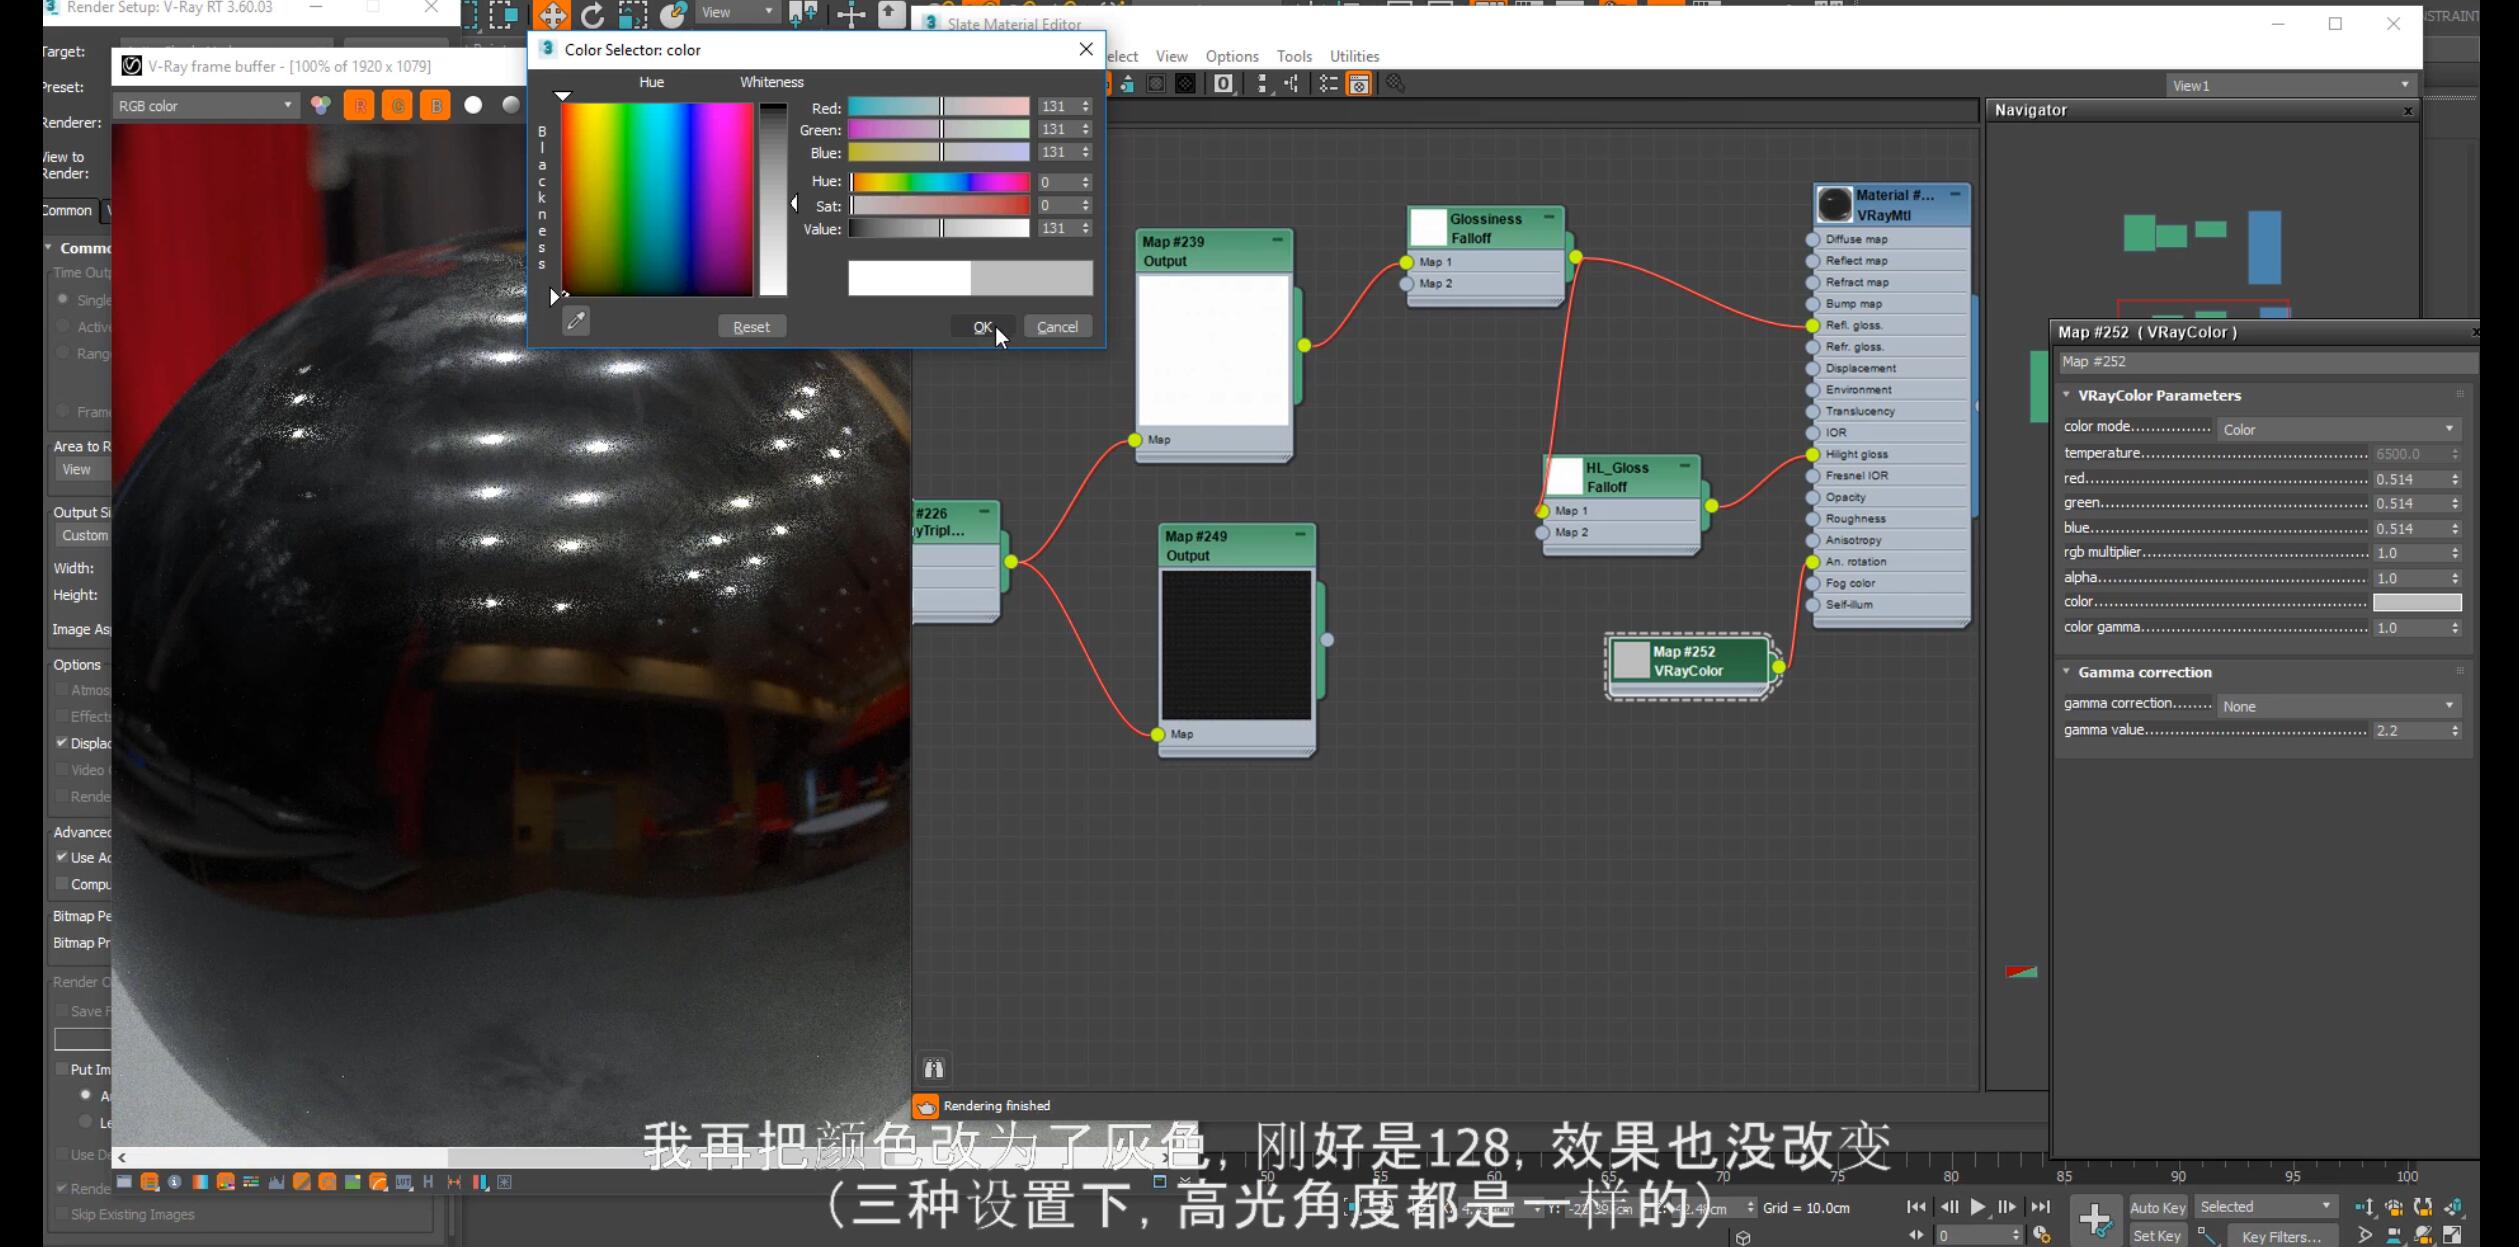Open the RGB color channel dropdown
The width and height of the screenshot is (2519, 1247).
pos(205,105)
